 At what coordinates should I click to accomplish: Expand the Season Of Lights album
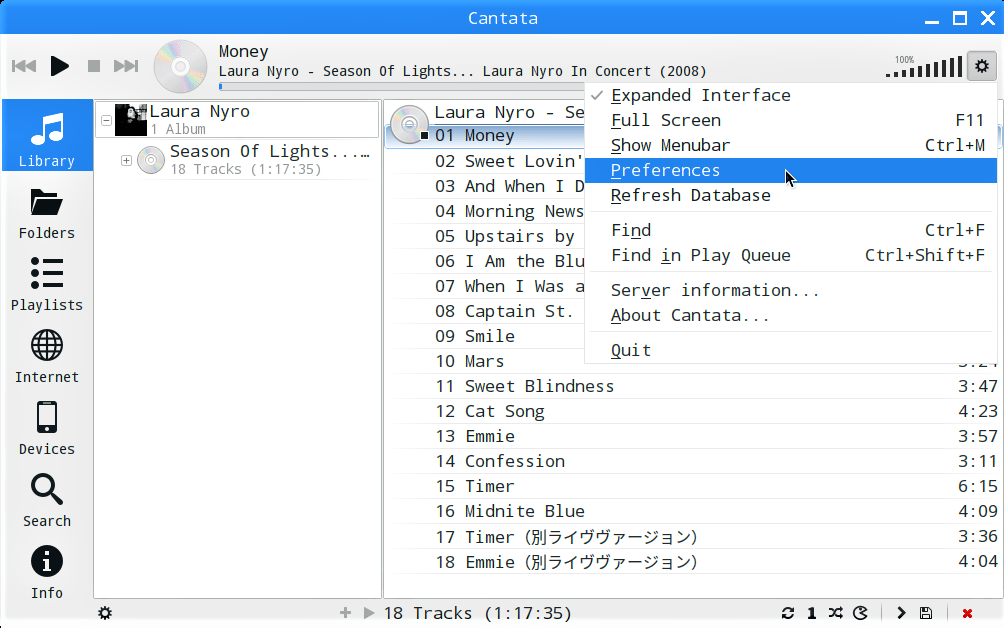click(x=126, y=160)
